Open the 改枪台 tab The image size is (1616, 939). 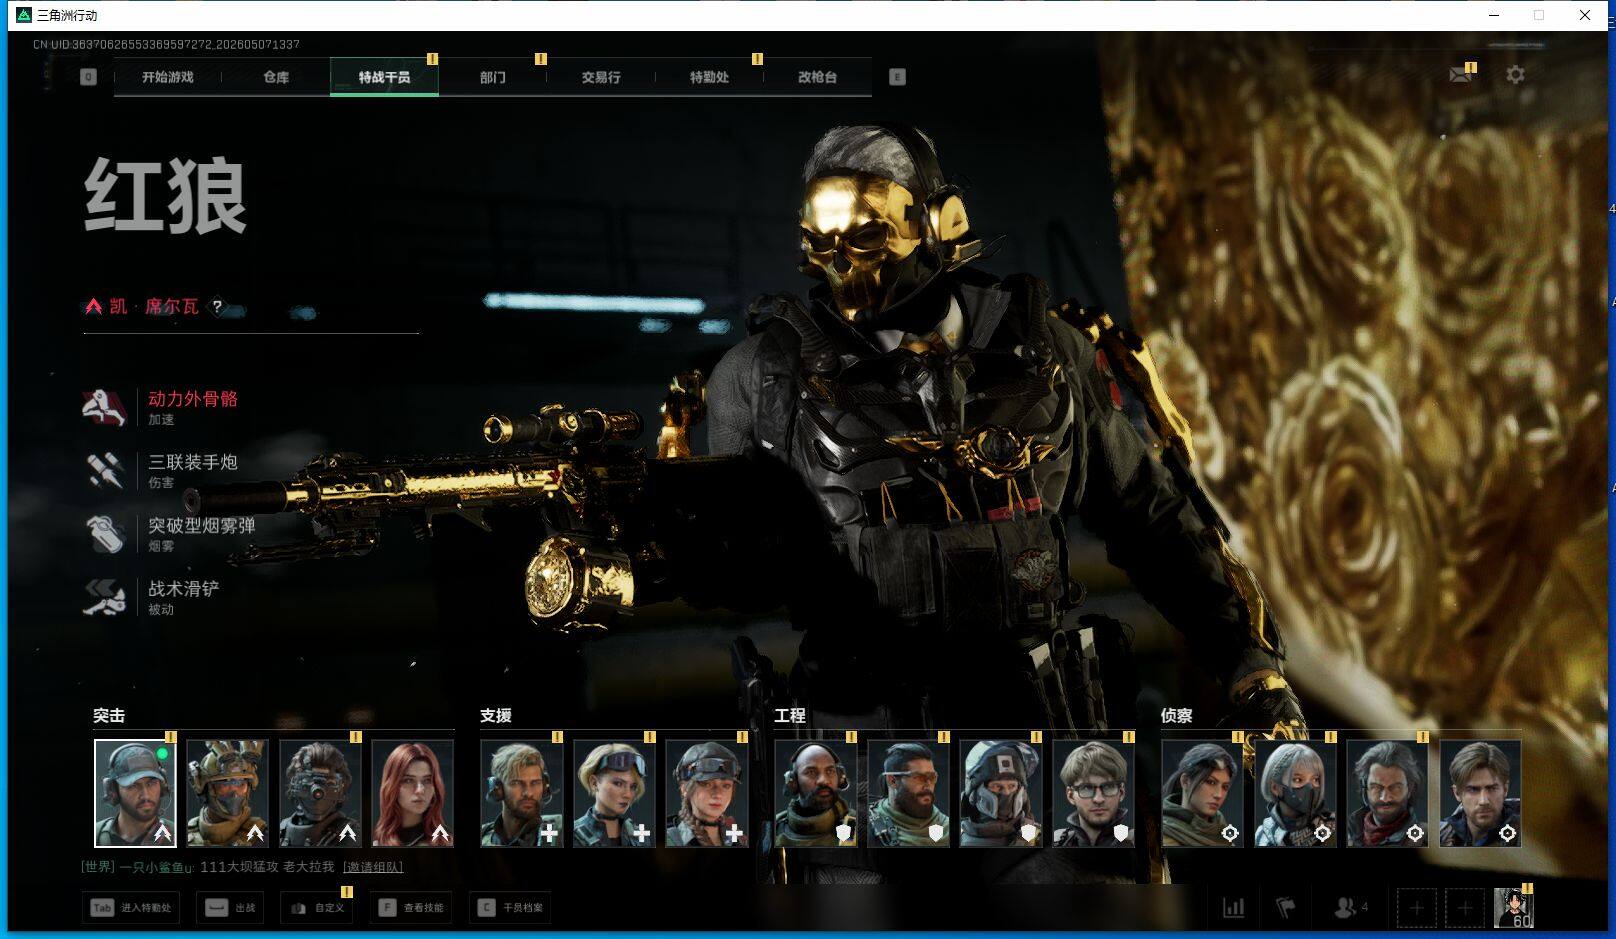(x=817, y=77)
